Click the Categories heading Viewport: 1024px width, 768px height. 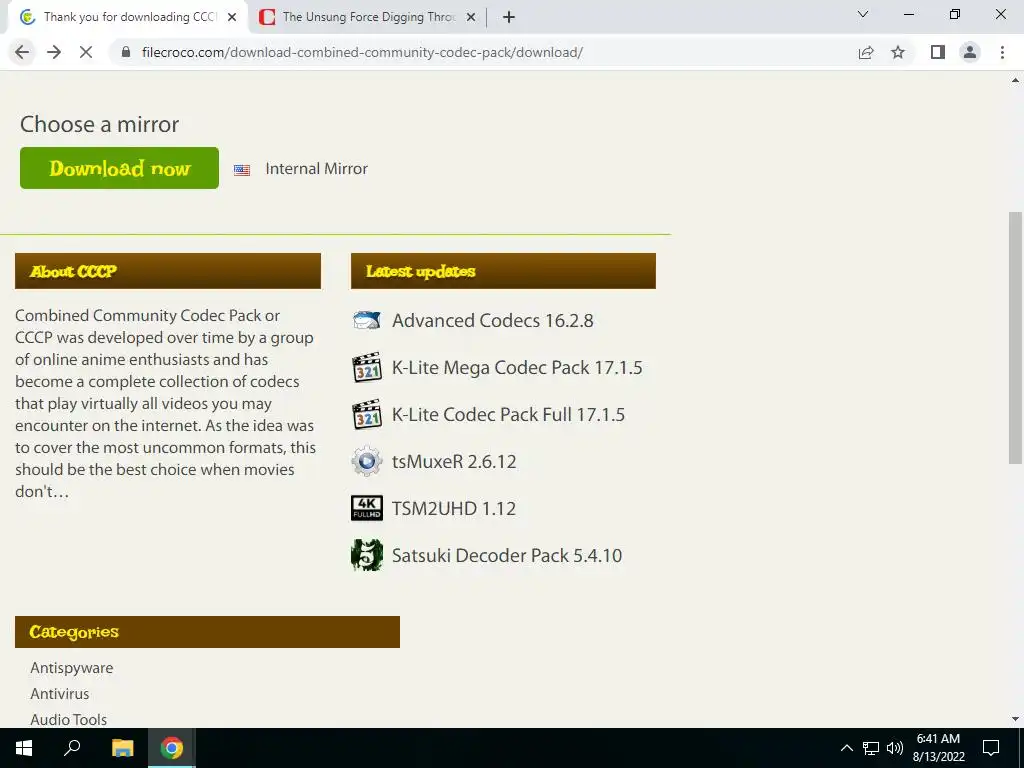pos(207,632)
